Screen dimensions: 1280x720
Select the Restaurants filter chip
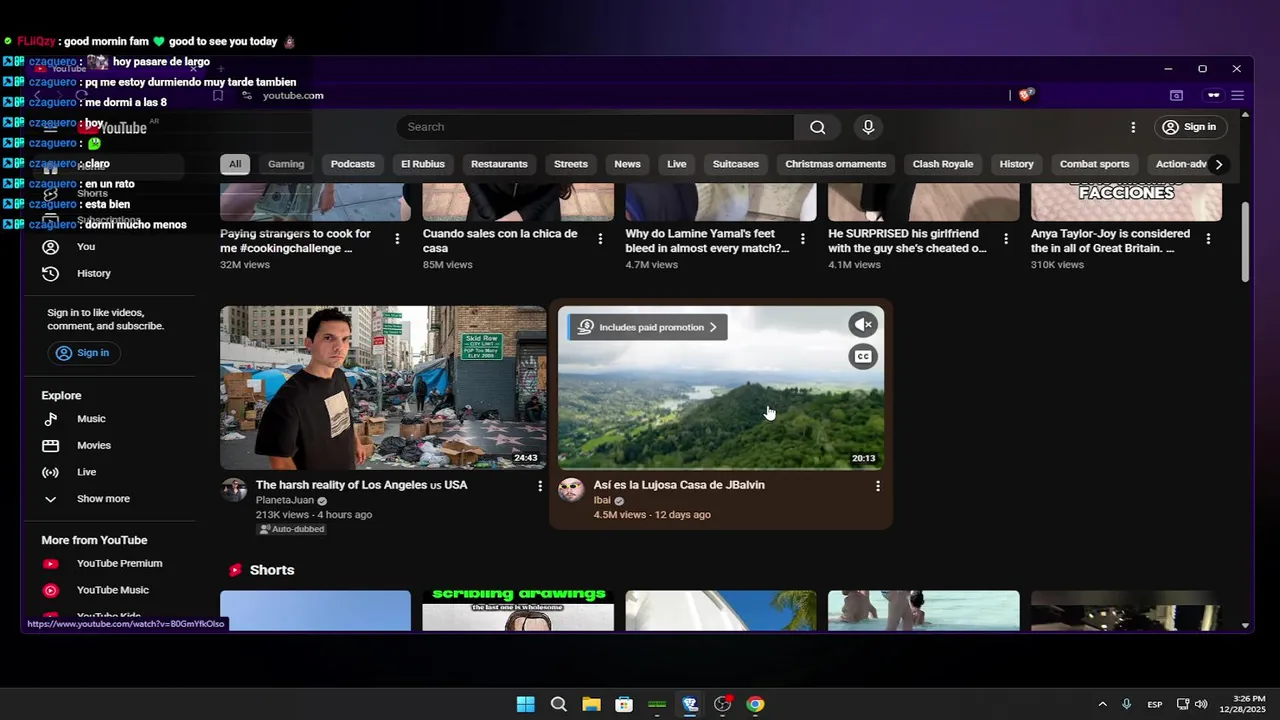499,164
